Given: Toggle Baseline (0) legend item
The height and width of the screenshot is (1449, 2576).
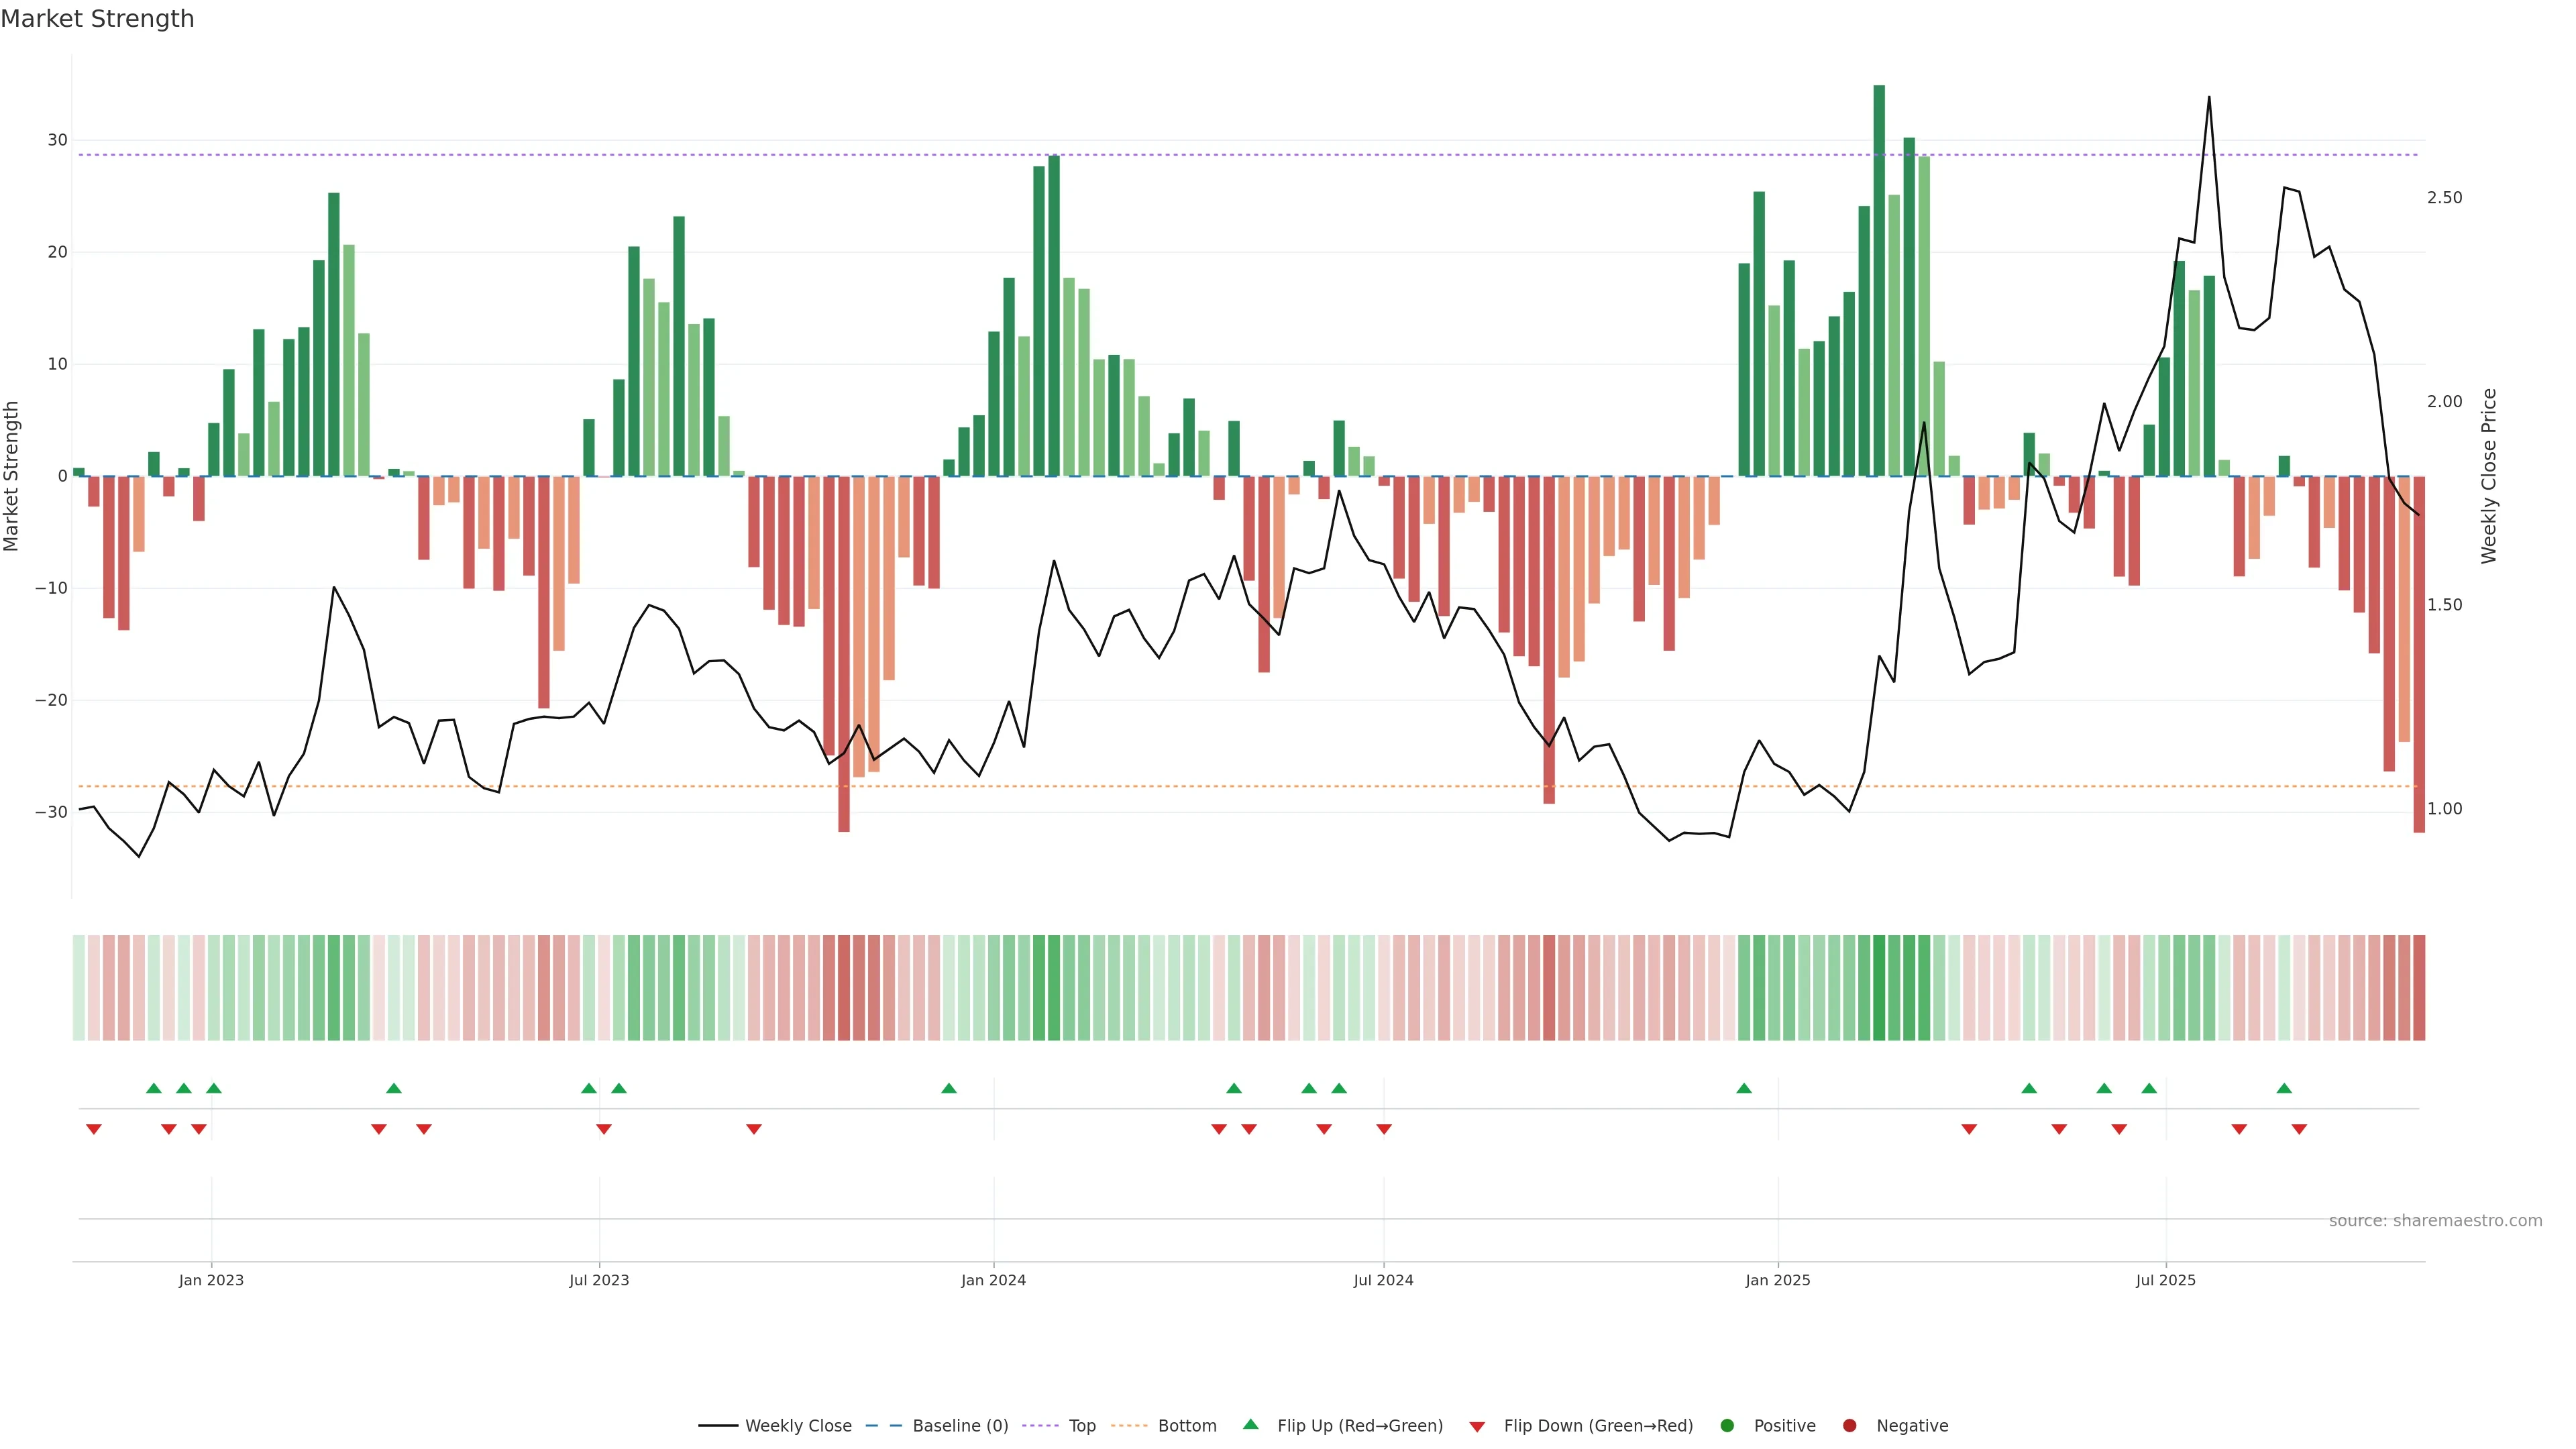Looking at the screenshot, I should click(x=959, y=1426).
